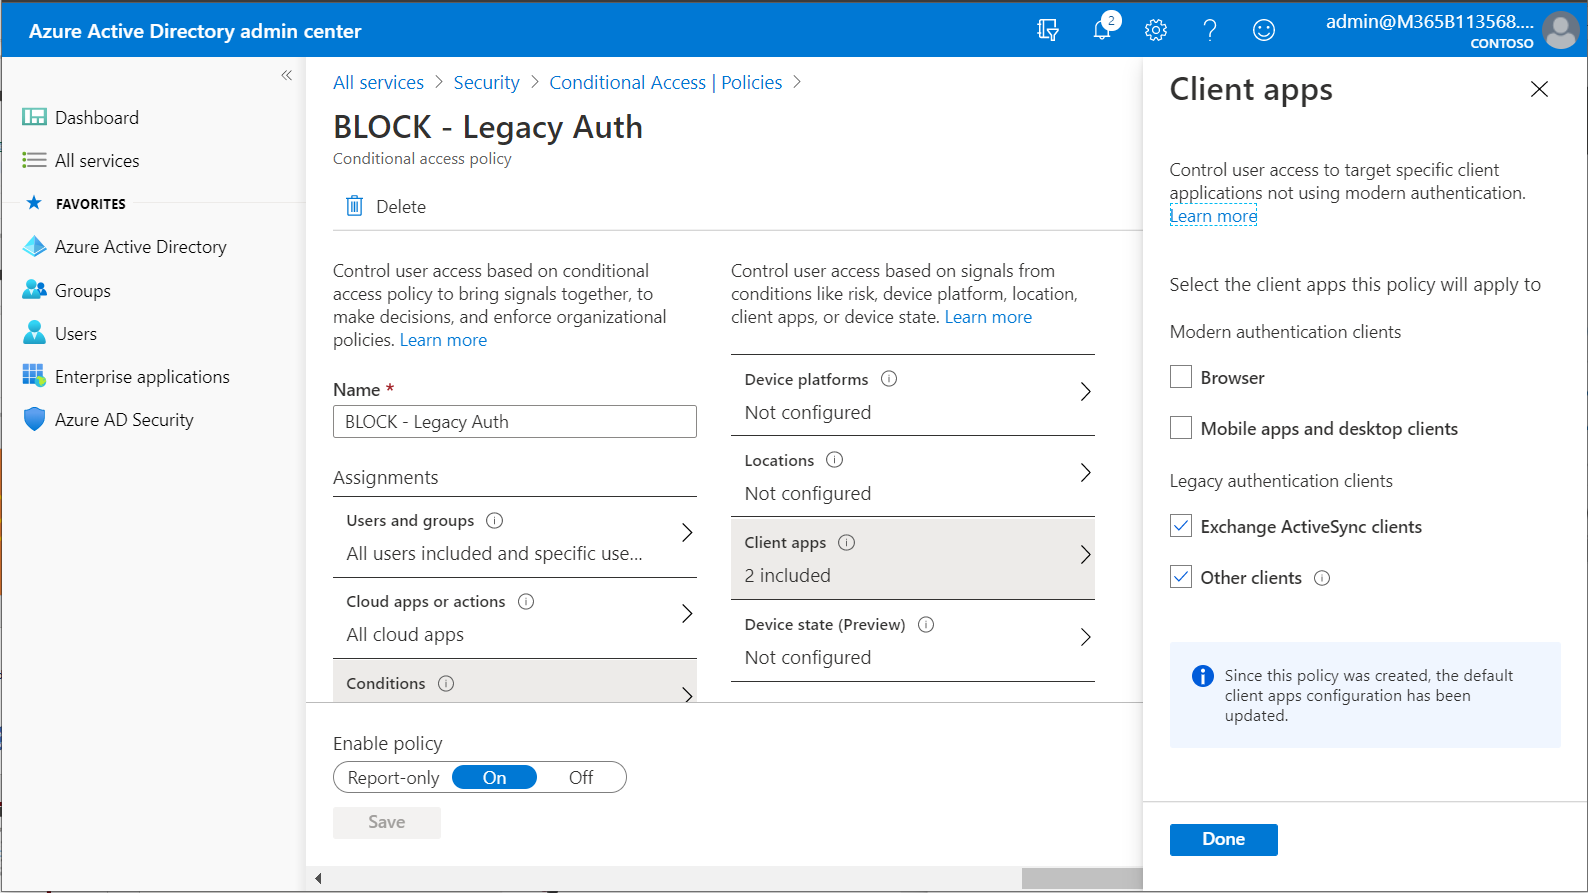Click the Delete trash can icon
Screen dimensions: 1588x893
tap(354, 206)
